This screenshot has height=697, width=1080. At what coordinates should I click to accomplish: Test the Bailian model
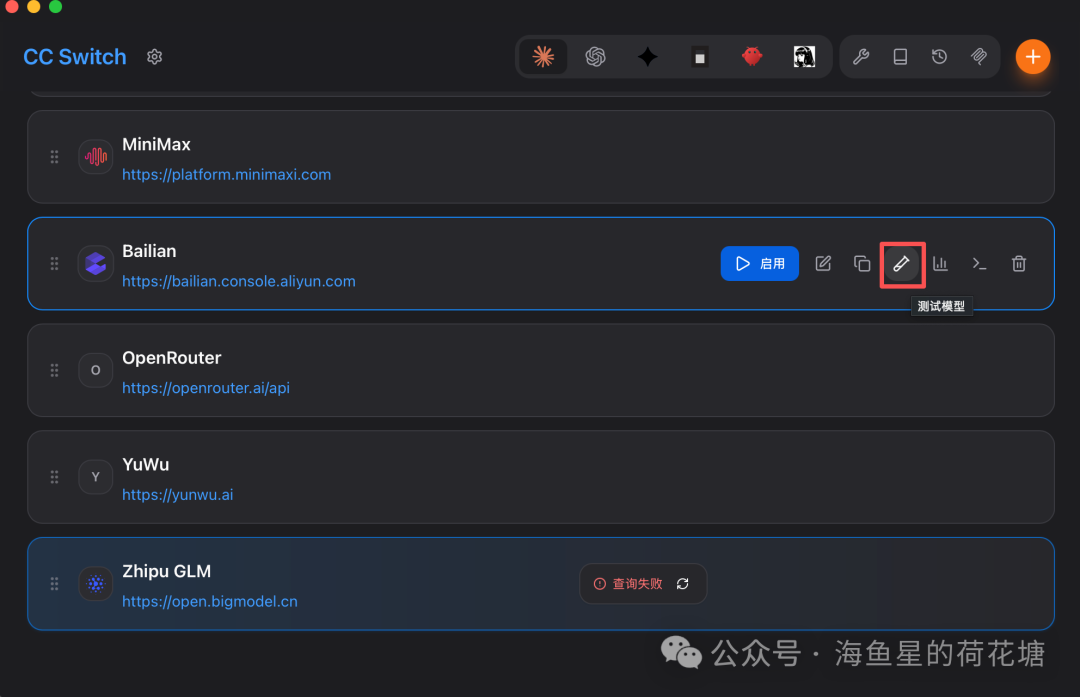point(902,263)
